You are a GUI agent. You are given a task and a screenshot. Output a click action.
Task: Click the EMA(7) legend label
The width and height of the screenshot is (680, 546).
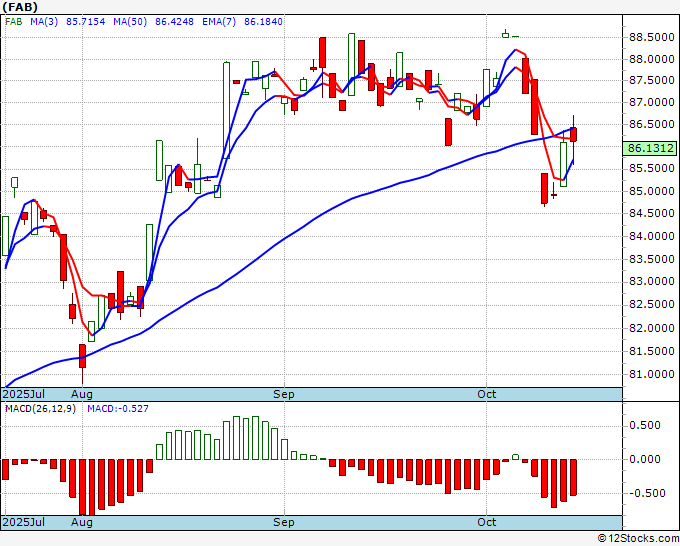219,22
